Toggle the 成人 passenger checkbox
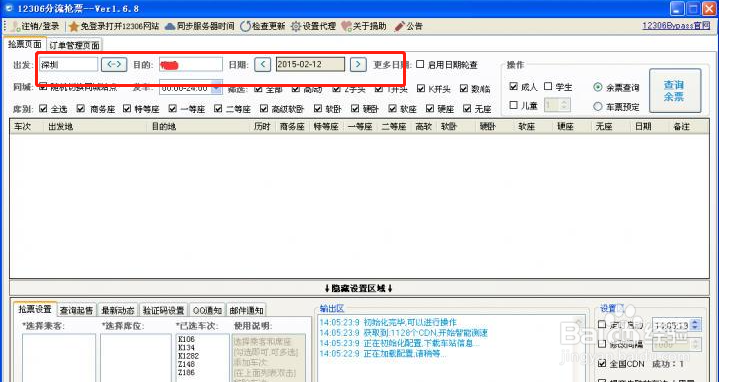 point(514,86)
